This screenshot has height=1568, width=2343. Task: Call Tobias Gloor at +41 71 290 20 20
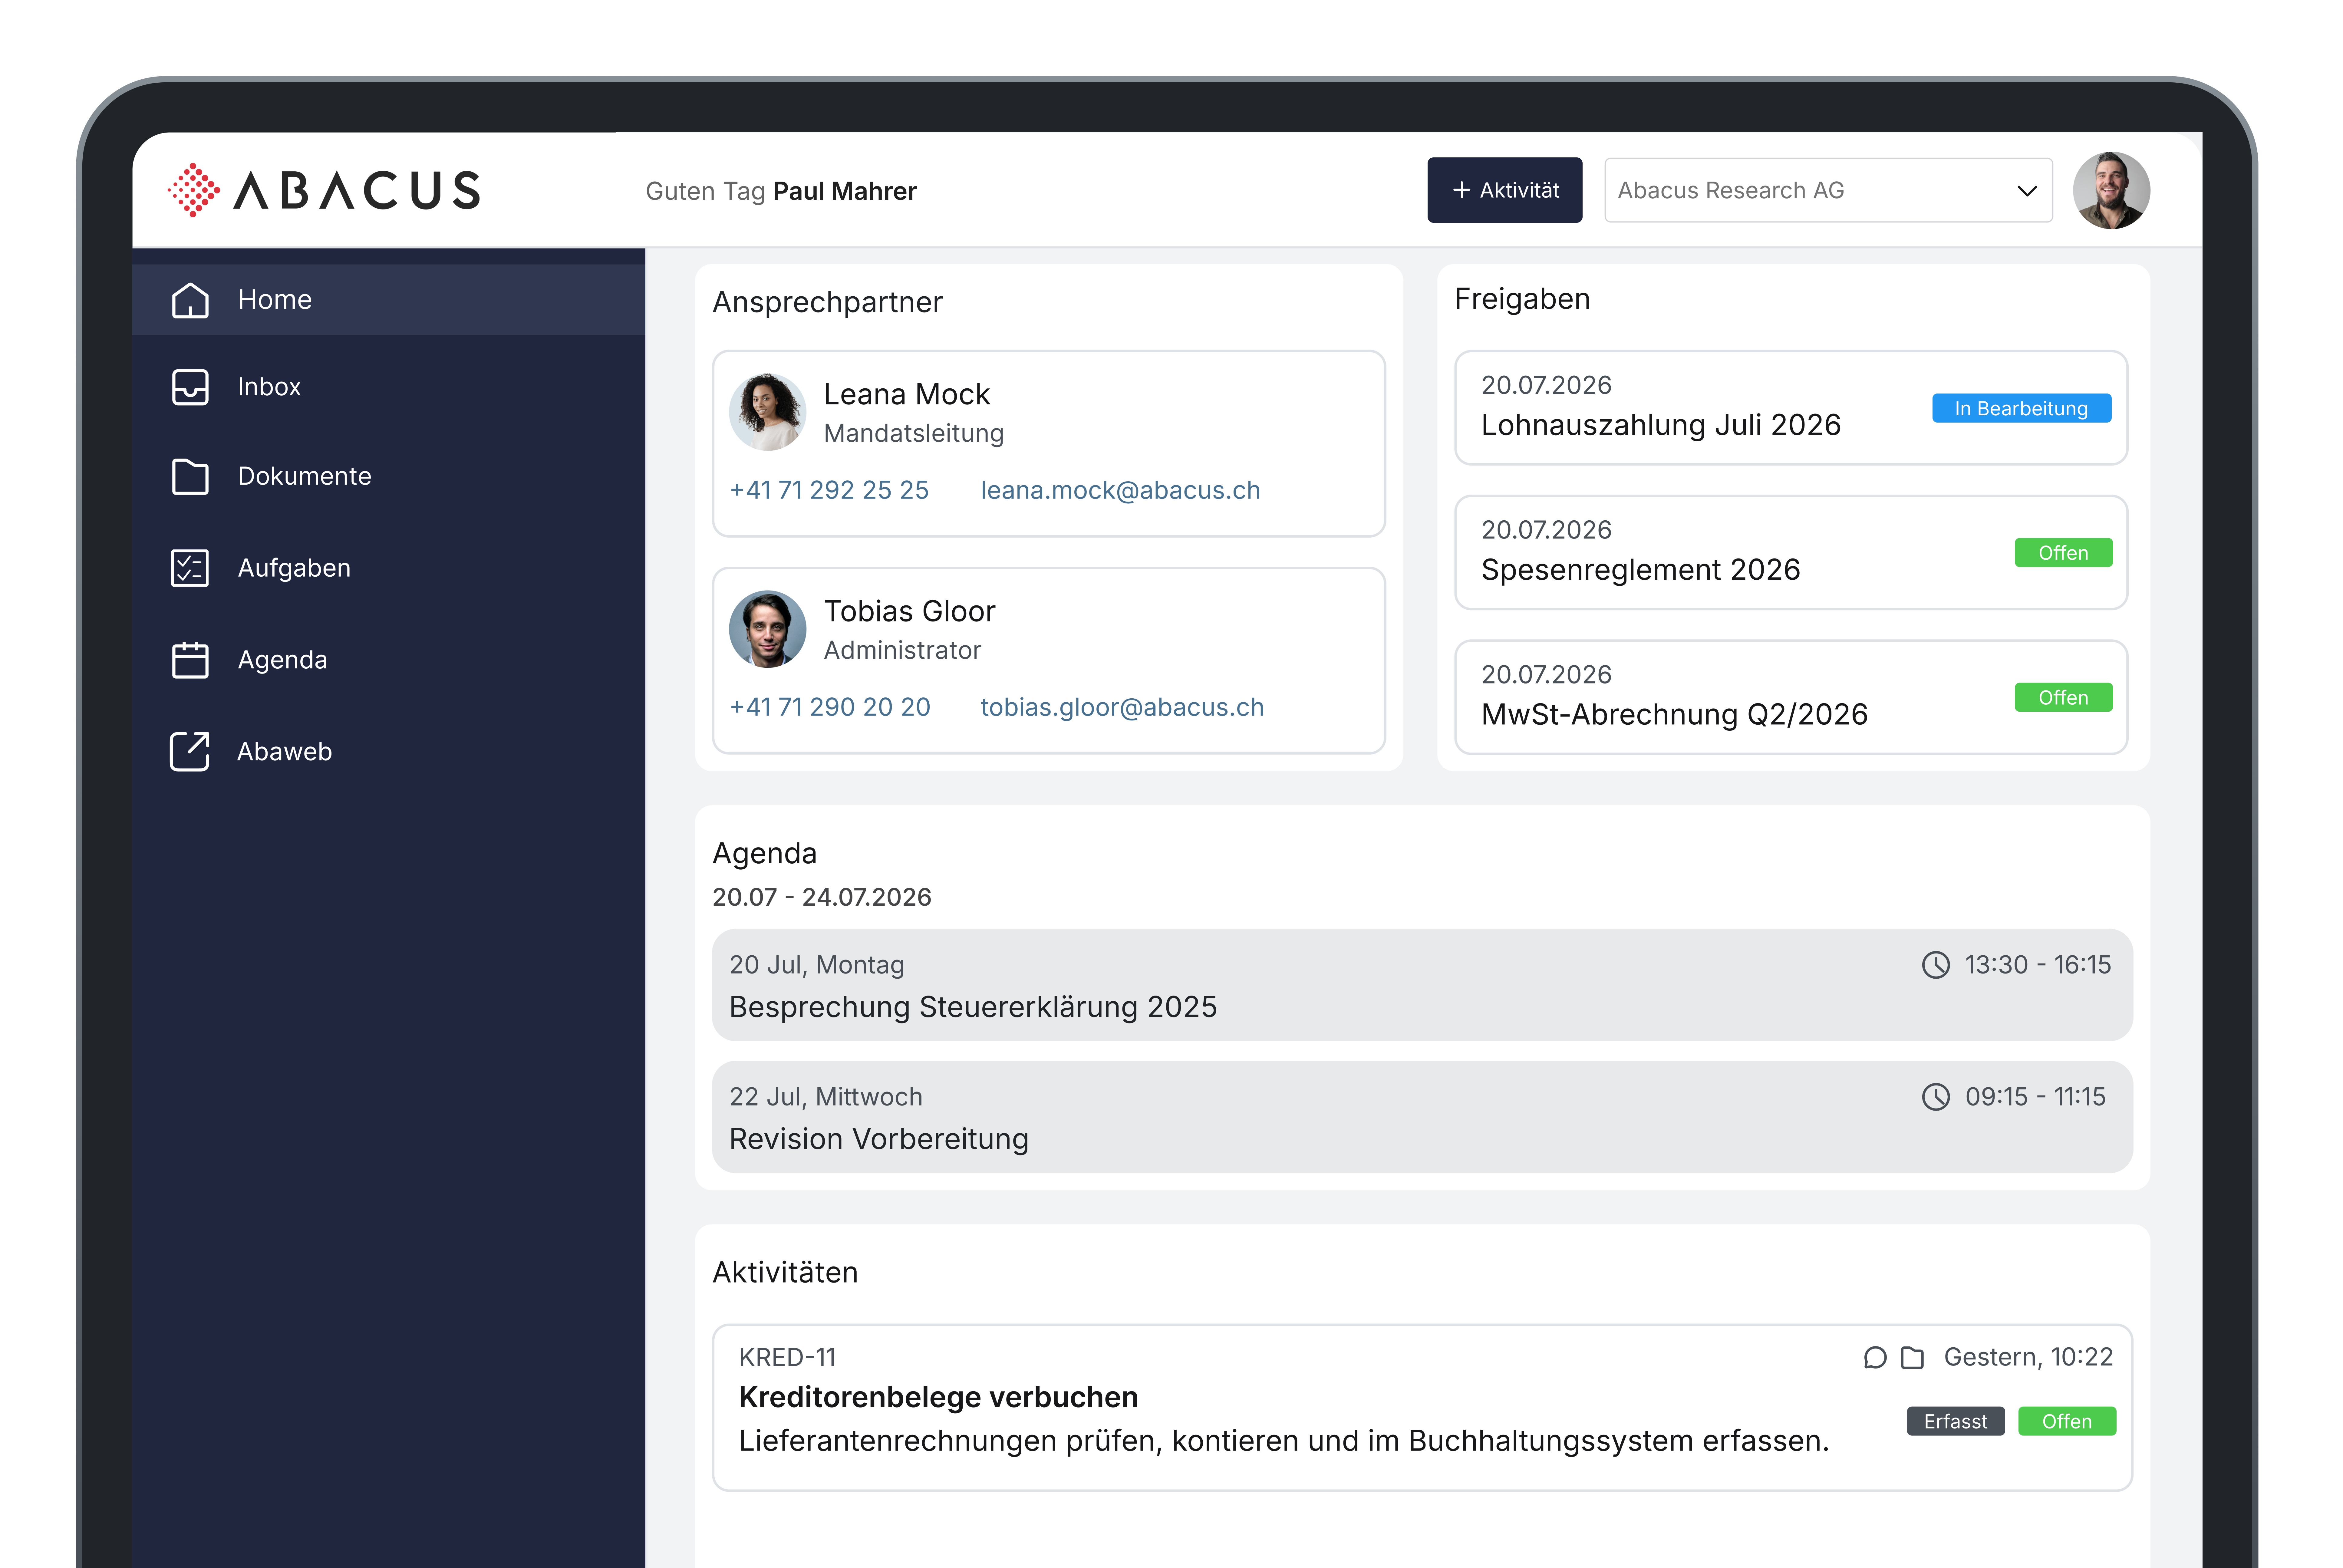tap(830, 707)
